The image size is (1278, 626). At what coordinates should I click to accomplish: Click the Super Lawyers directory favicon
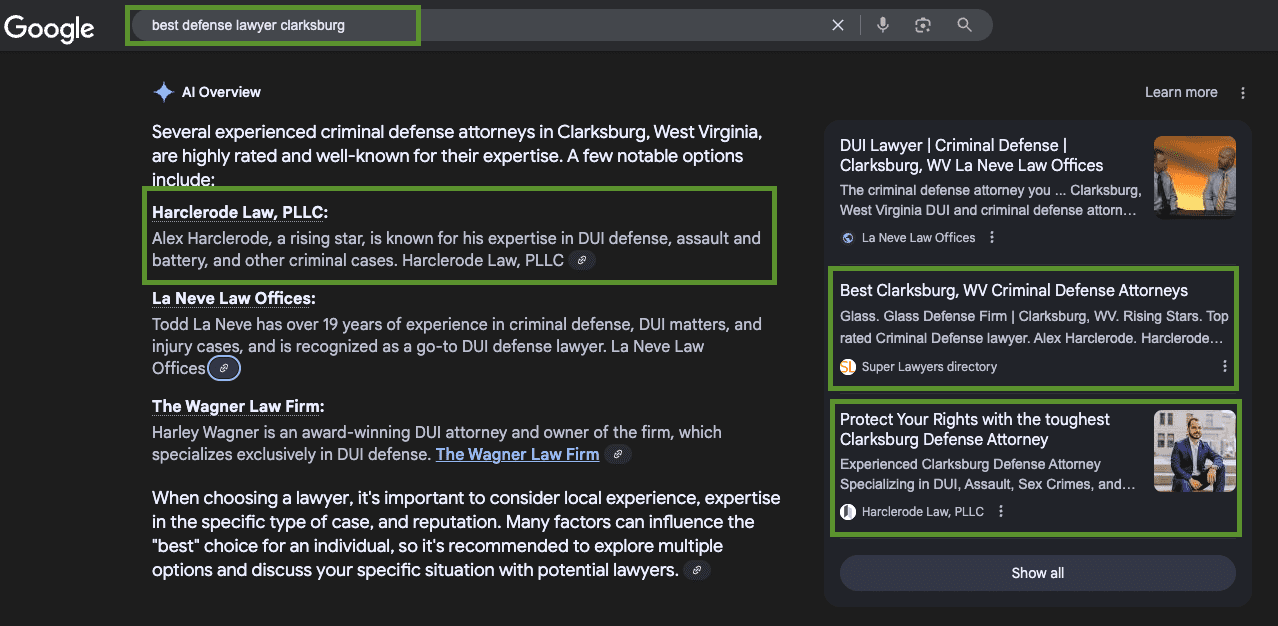pos(848,366)
